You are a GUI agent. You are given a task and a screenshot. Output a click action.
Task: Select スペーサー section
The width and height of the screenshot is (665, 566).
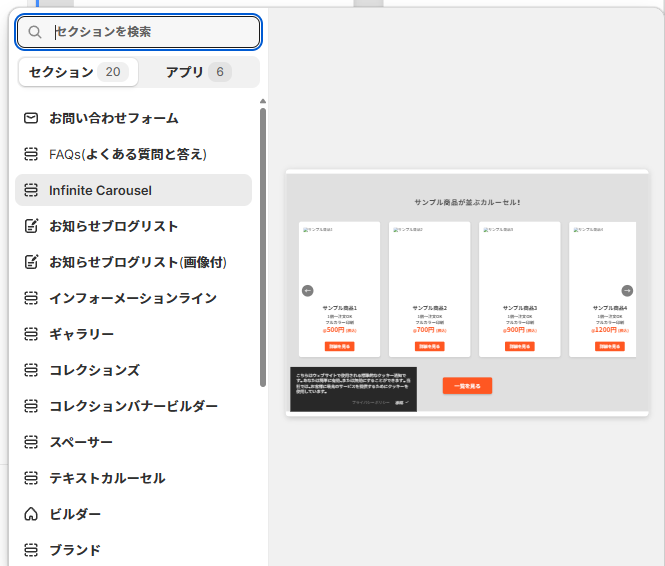134,442
